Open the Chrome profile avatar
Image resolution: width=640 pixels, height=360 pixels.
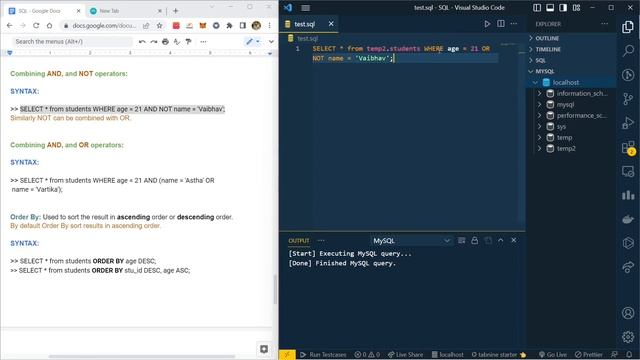256,25
